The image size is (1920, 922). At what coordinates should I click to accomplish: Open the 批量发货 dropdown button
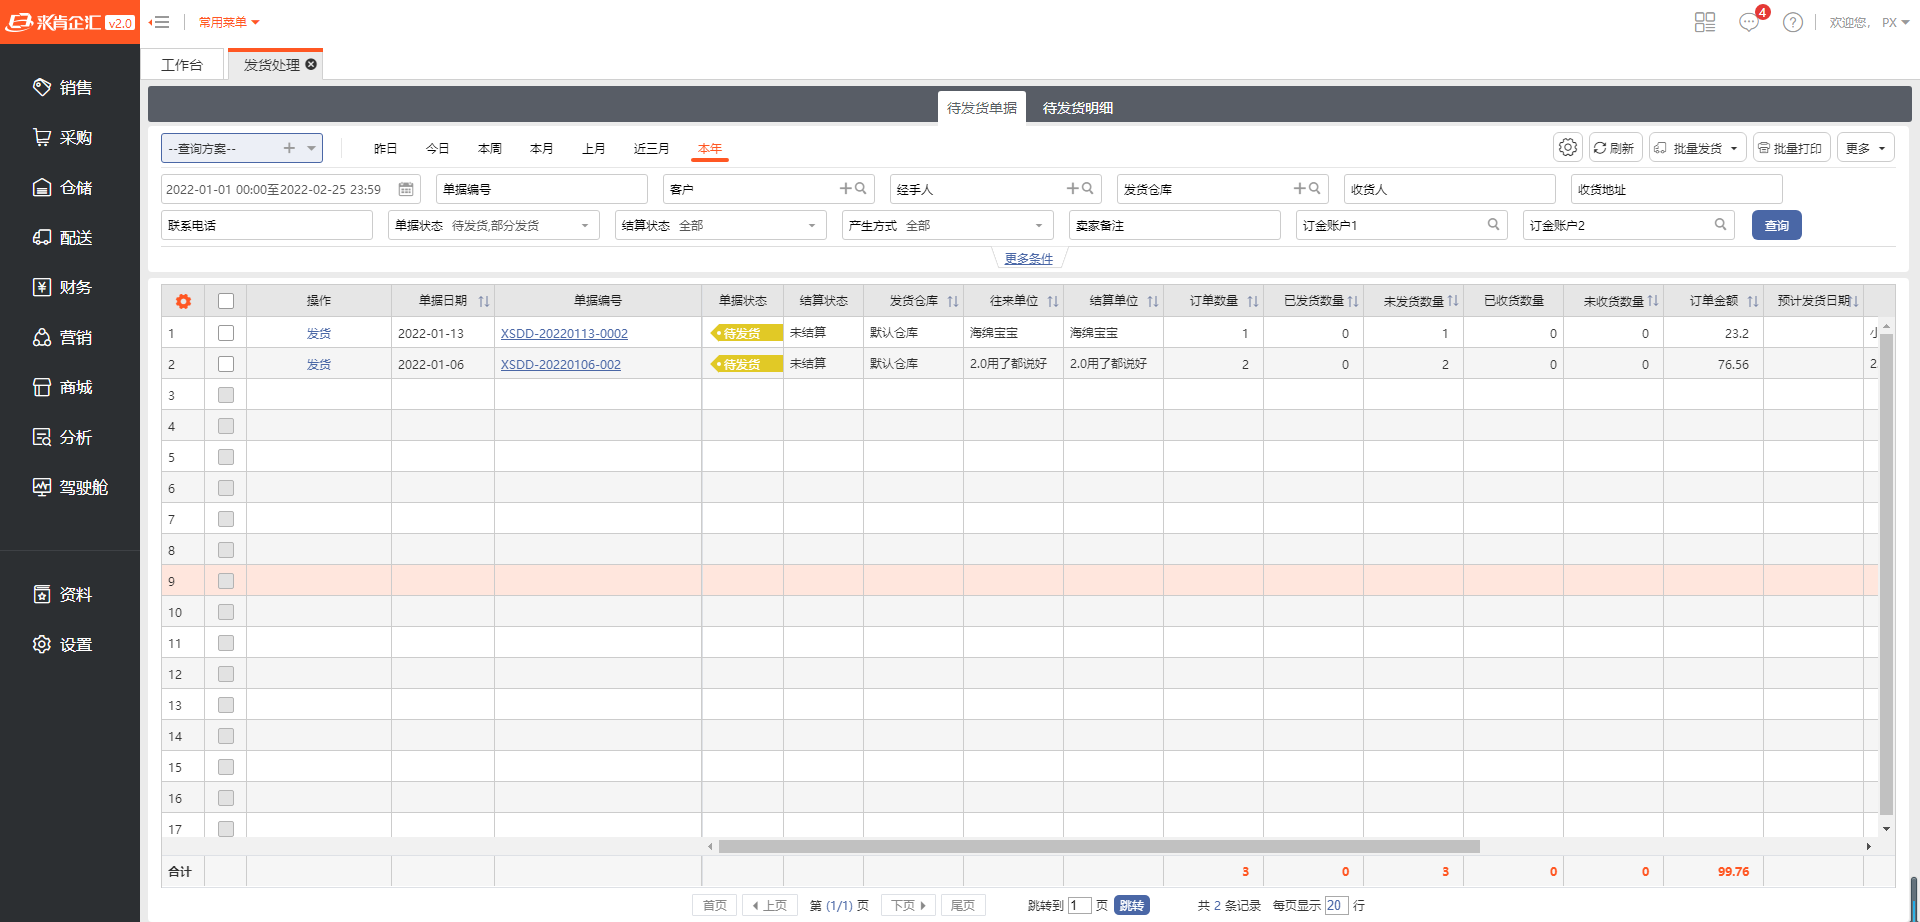pyautogui.click(x=1697, y=148)
